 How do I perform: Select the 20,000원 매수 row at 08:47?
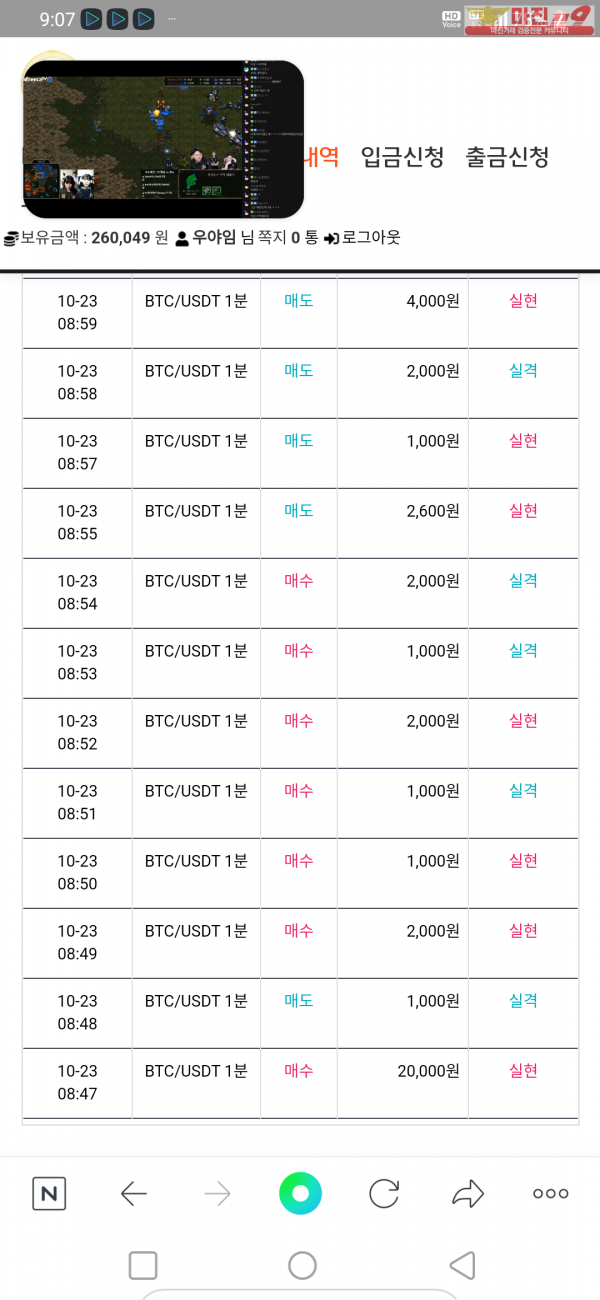300,1083
